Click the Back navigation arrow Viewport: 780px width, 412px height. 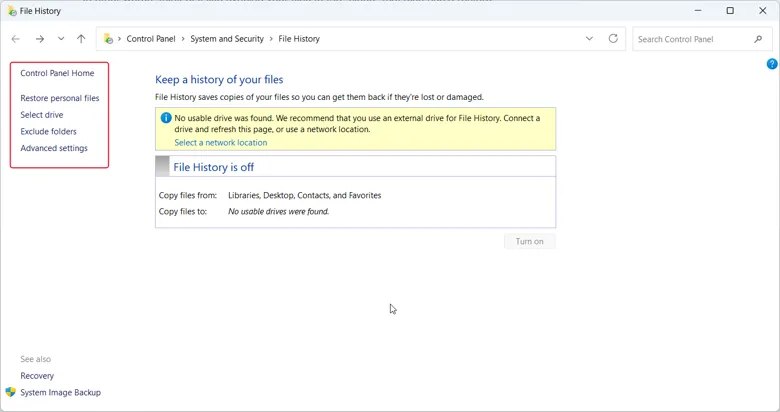coord(15,39)
